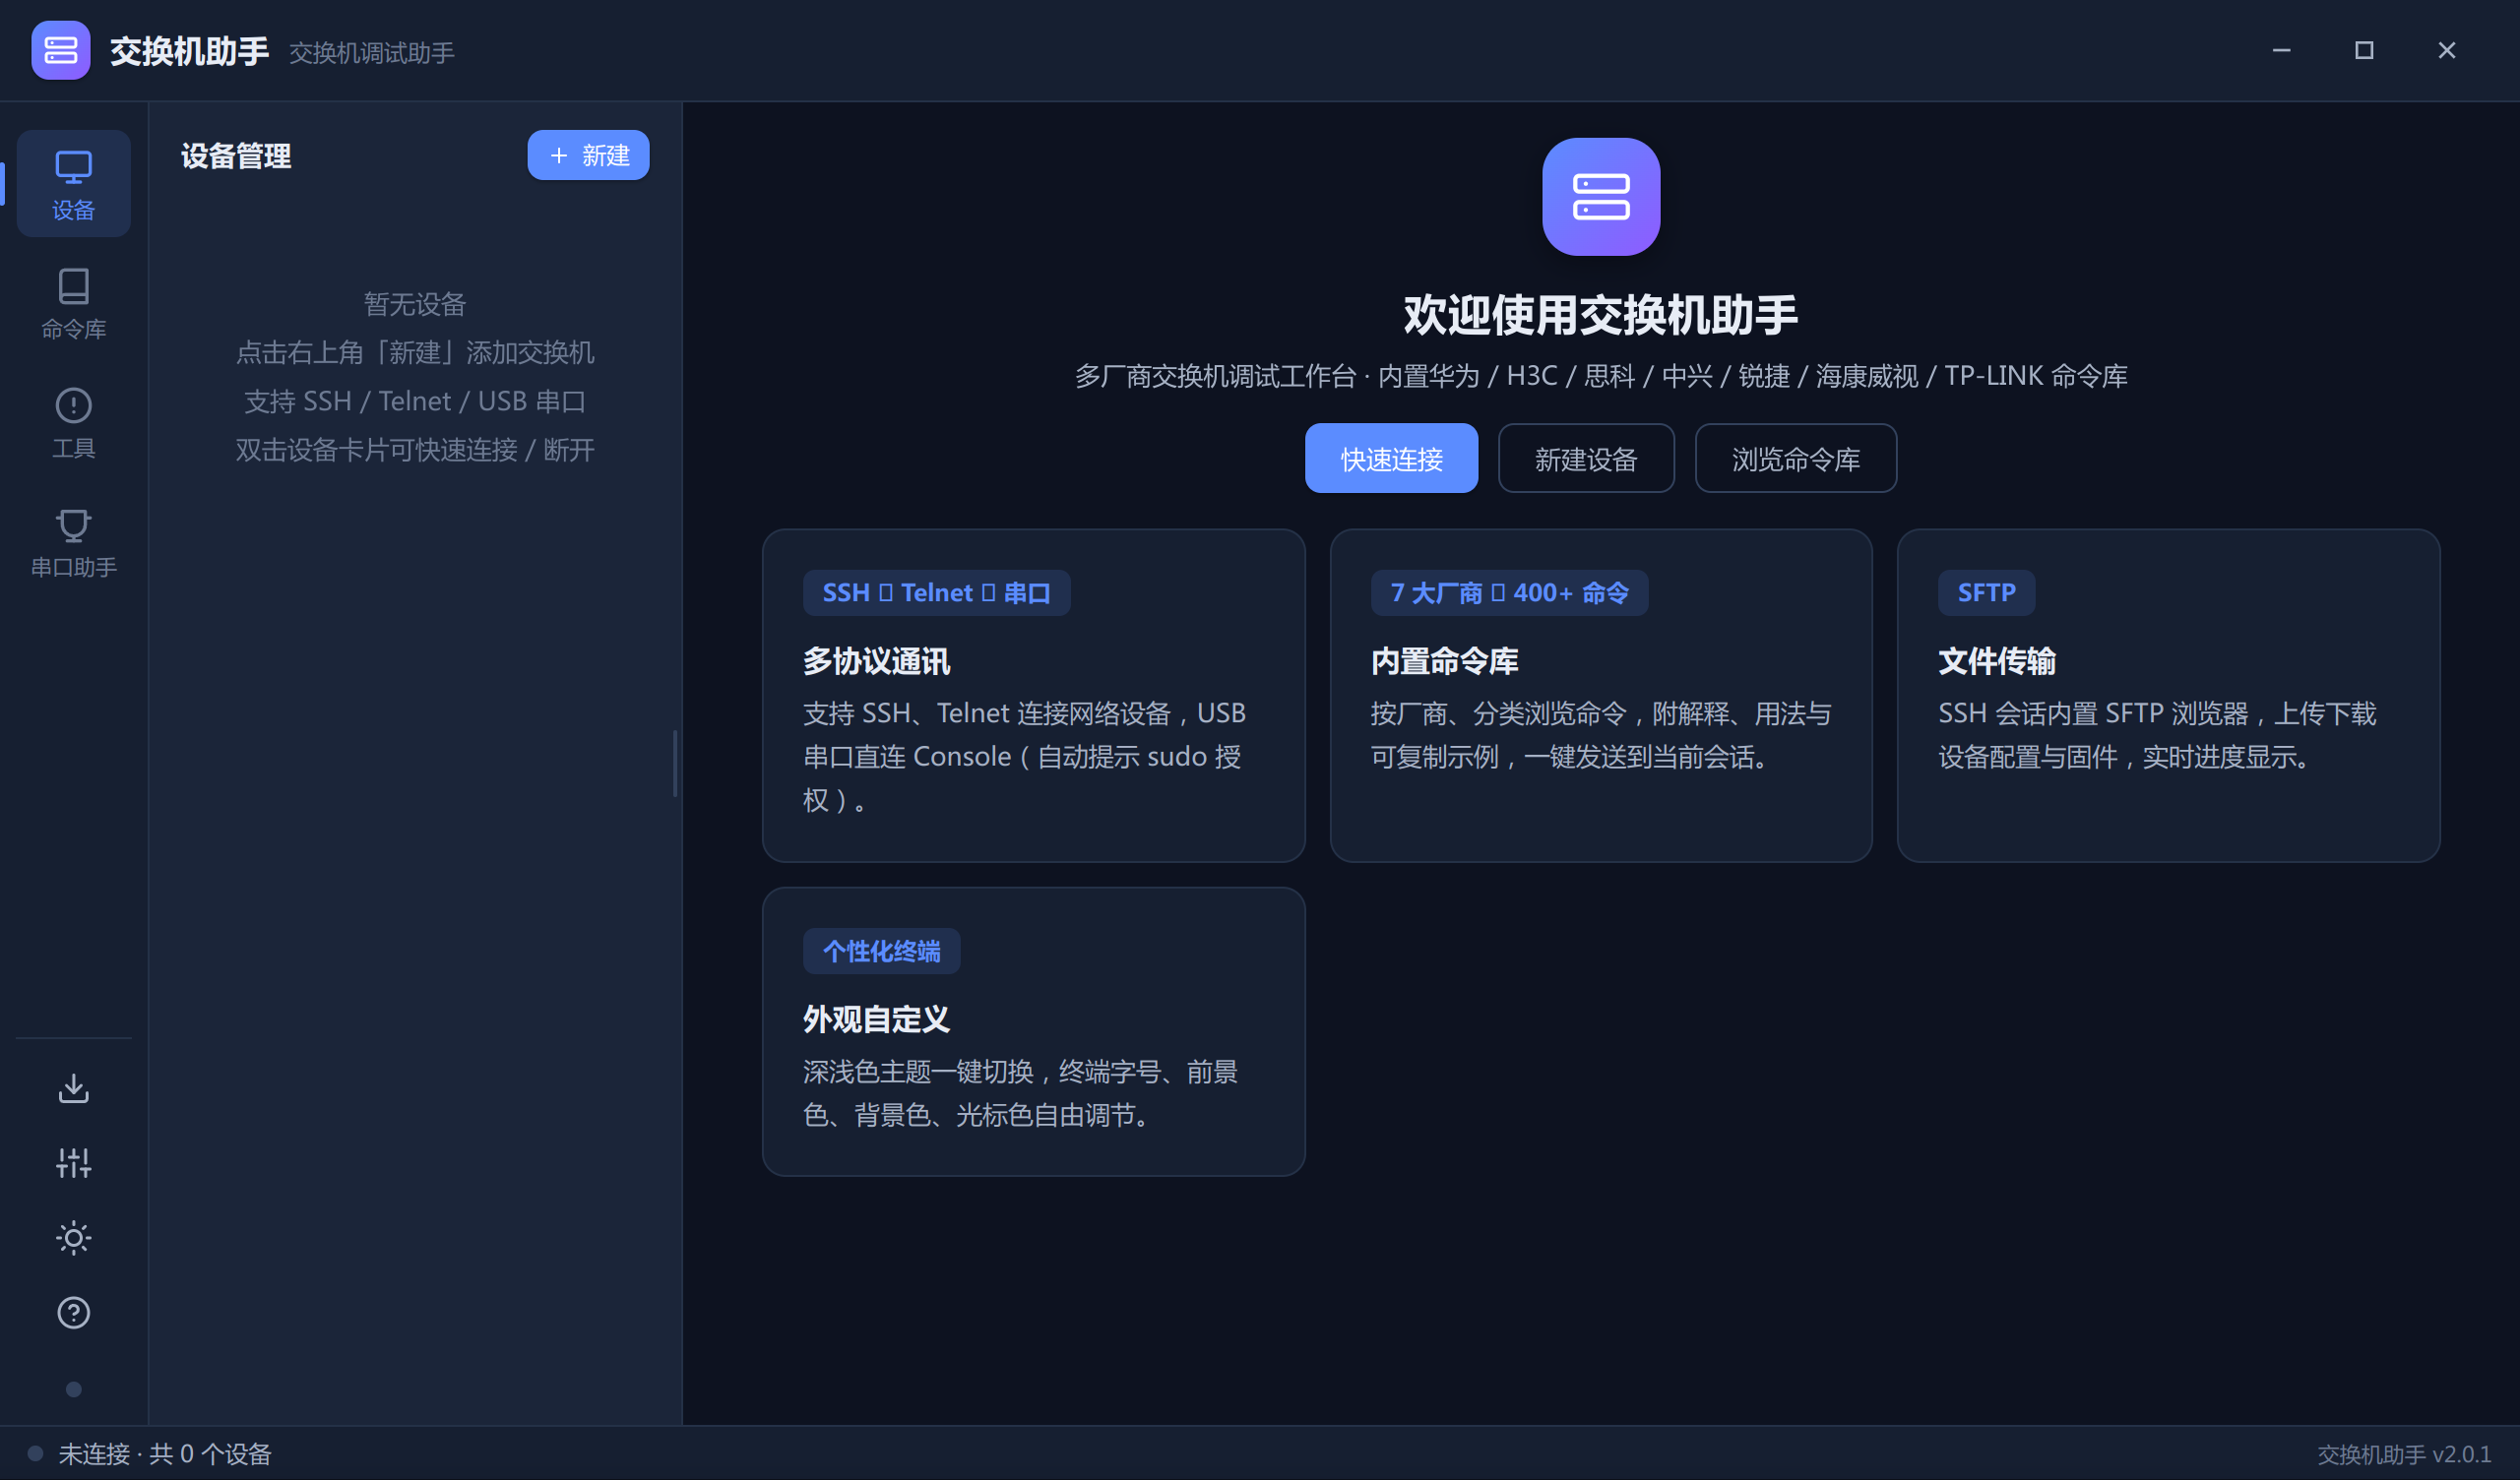Click the panel resize handle beside device list
This screenshot has width=2520, height=1480.
(x=675, y=763)
